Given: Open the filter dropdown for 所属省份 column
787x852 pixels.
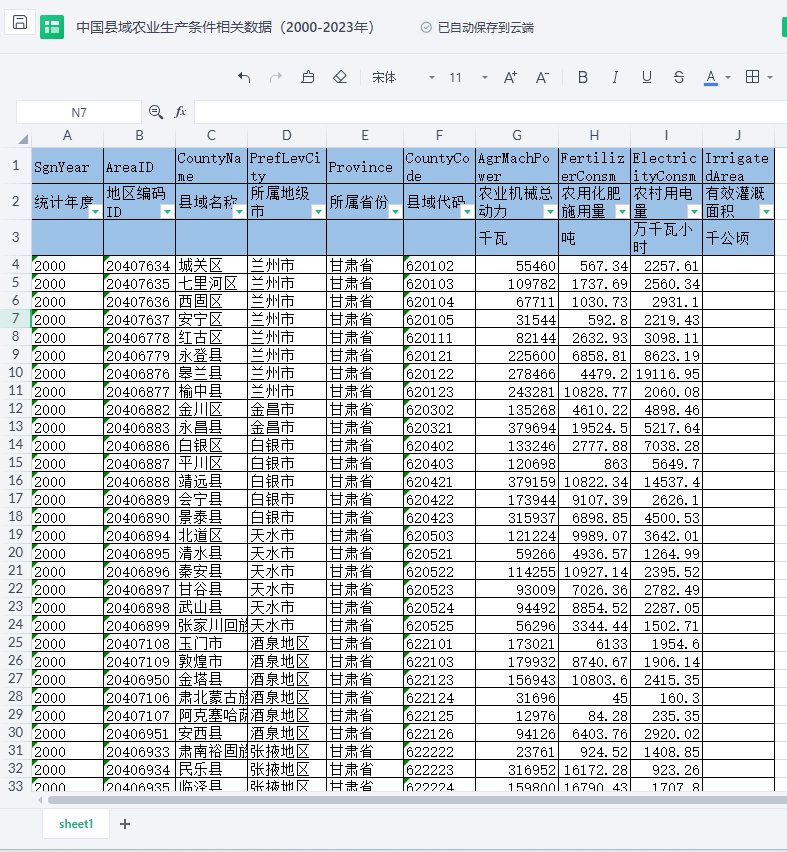Looking at the screenshot, I should coord(394,211).
